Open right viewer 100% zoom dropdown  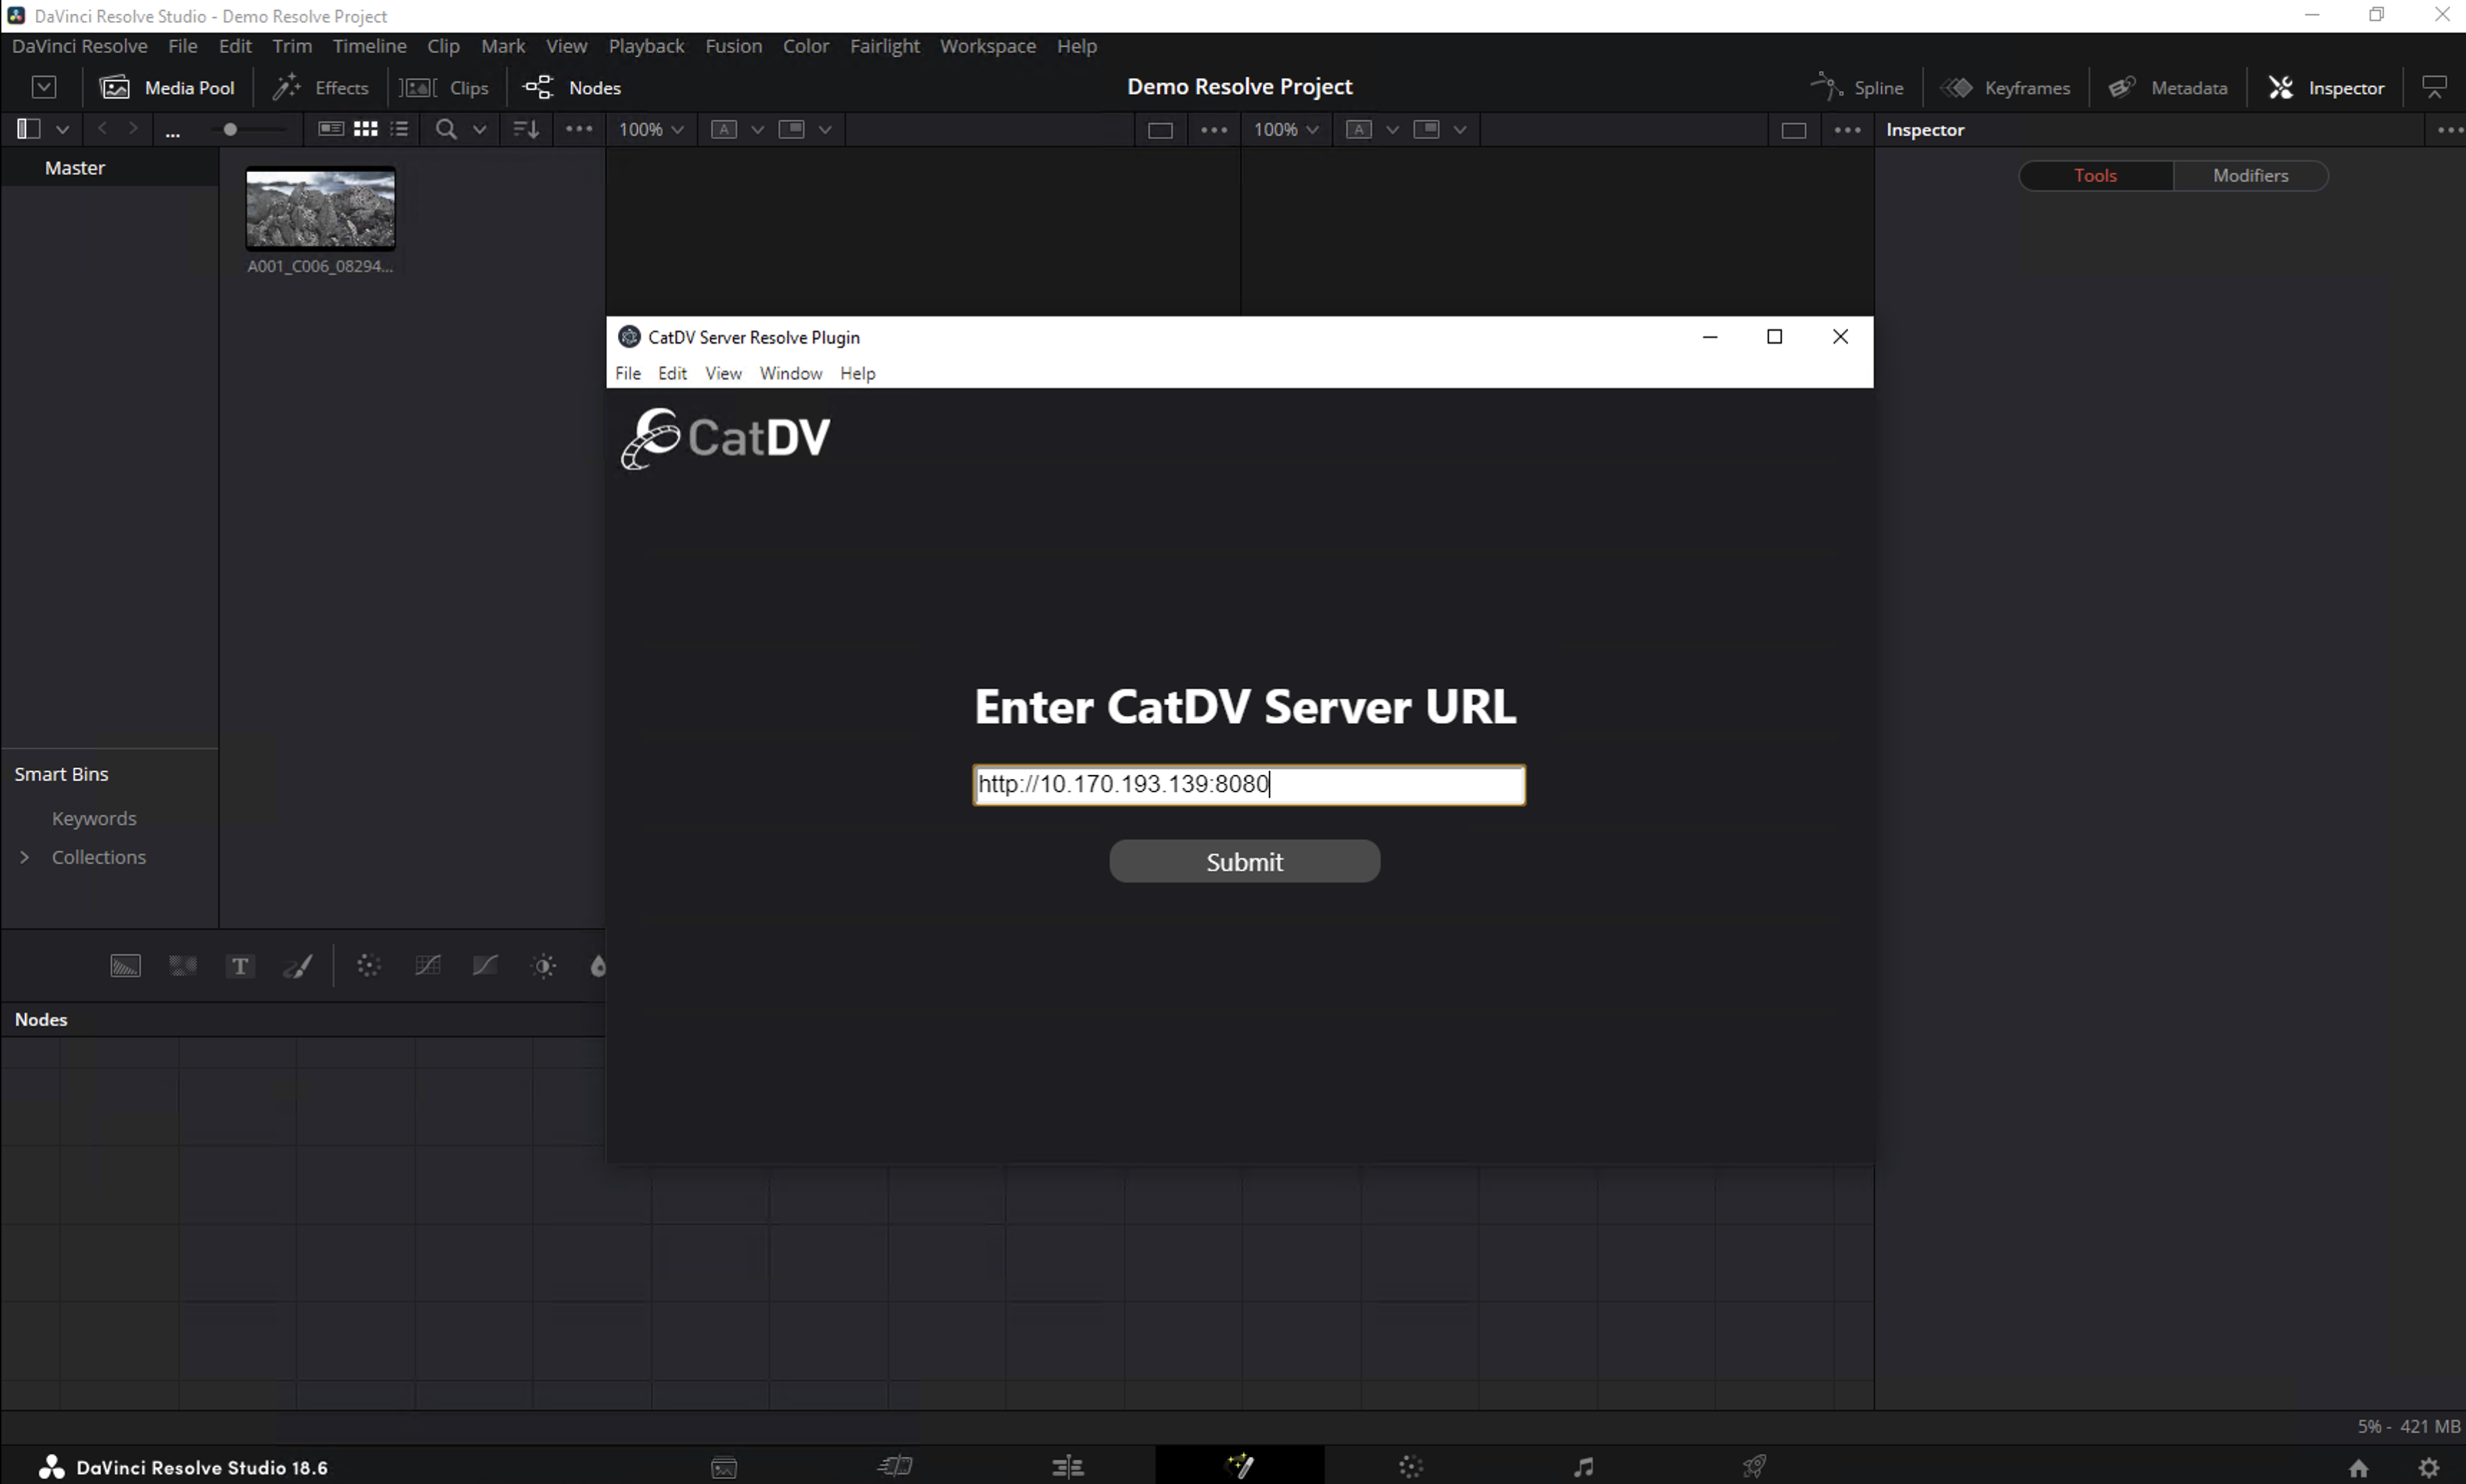1286,129
